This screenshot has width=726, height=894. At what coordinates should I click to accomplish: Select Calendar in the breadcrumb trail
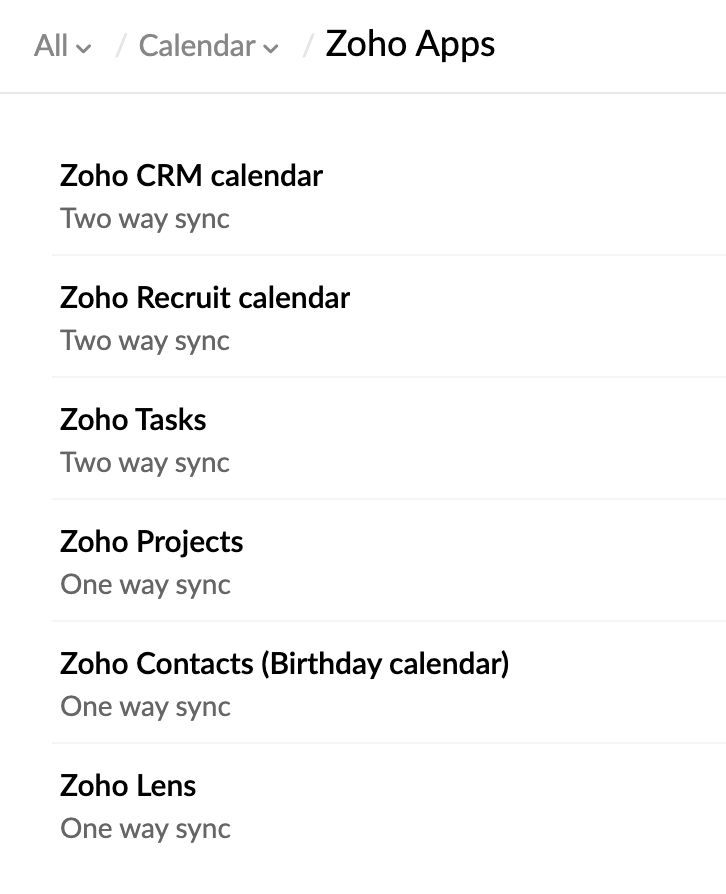[196, 46]
